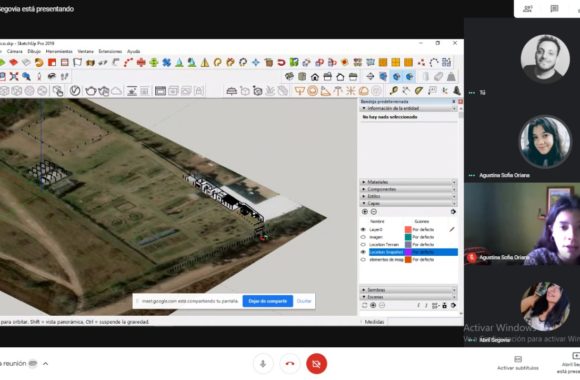Screen dimensions: 580x380
Task: Expand the Componentes panel section
Action: pyautogui.click(x=408, y=189)
